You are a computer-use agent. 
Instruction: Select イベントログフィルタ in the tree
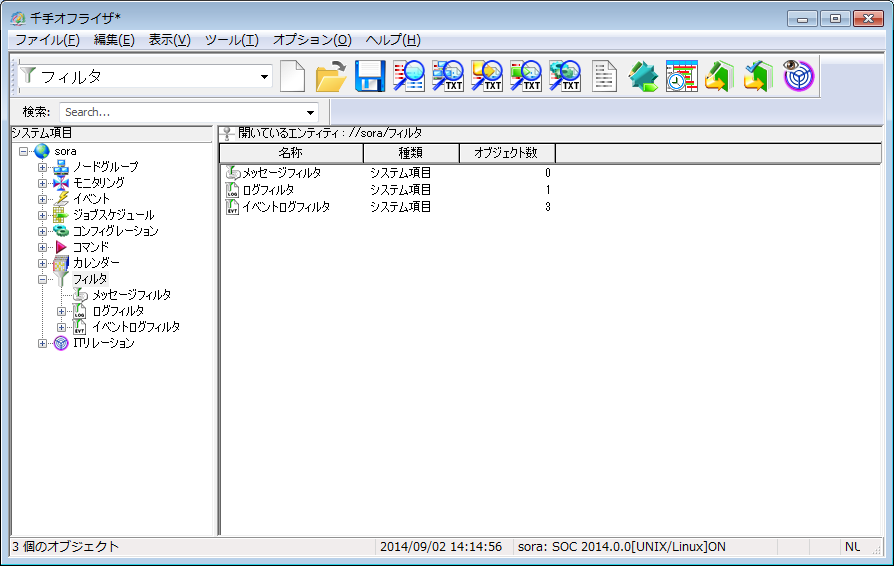tap(136, 327)
